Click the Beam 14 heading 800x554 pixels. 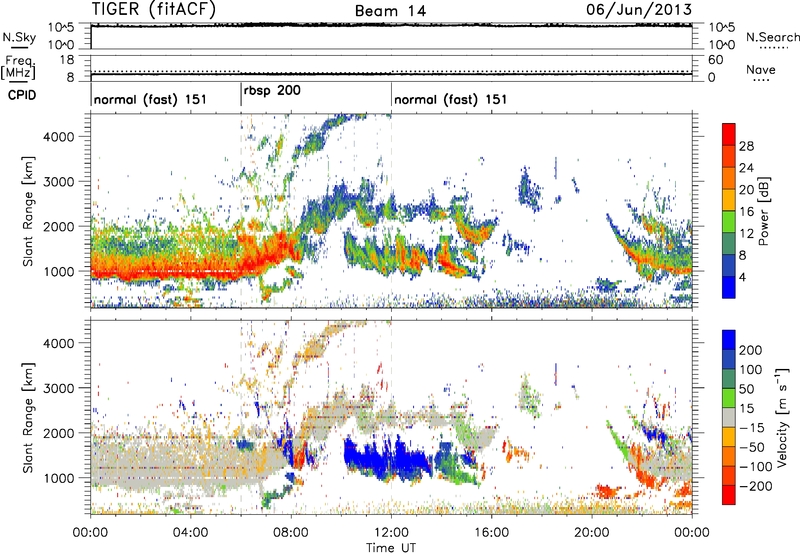(390, 11)
